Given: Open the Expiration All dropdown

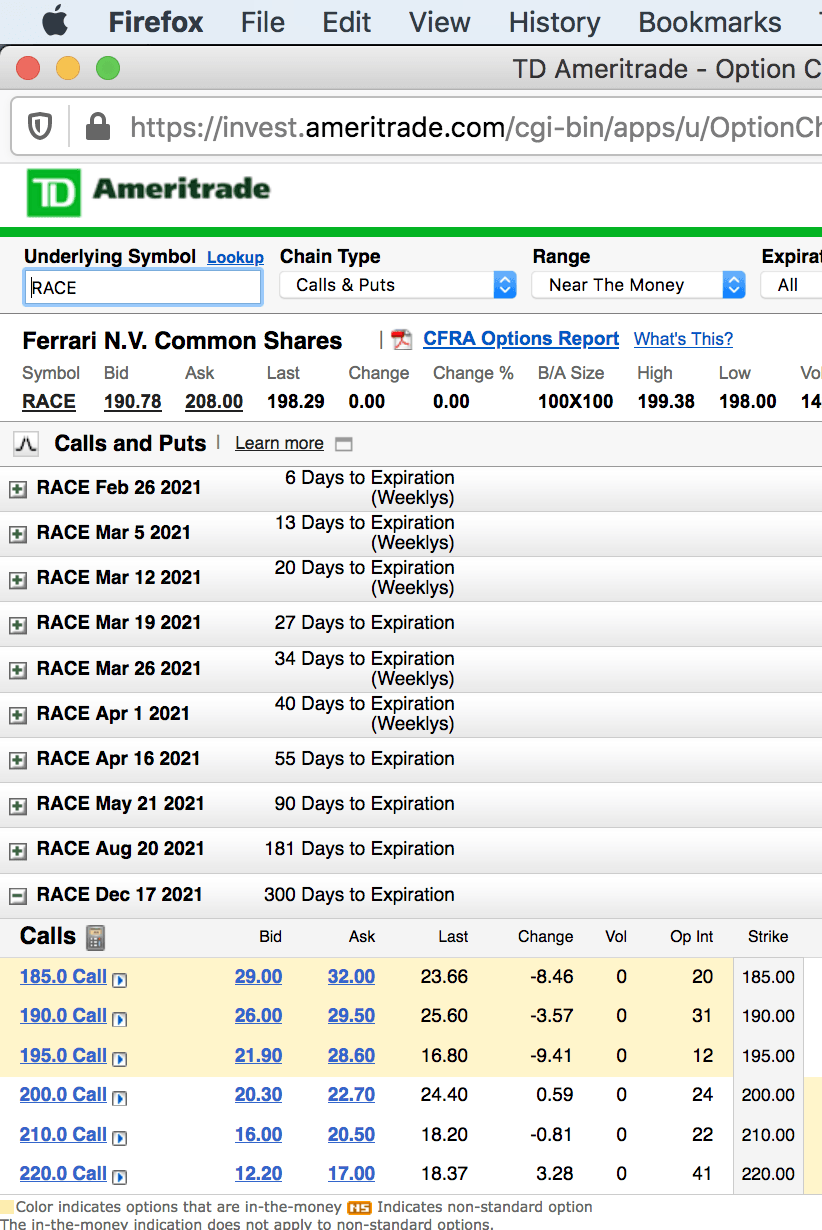Looking at the screenshot, I should (x=792, y=285).
